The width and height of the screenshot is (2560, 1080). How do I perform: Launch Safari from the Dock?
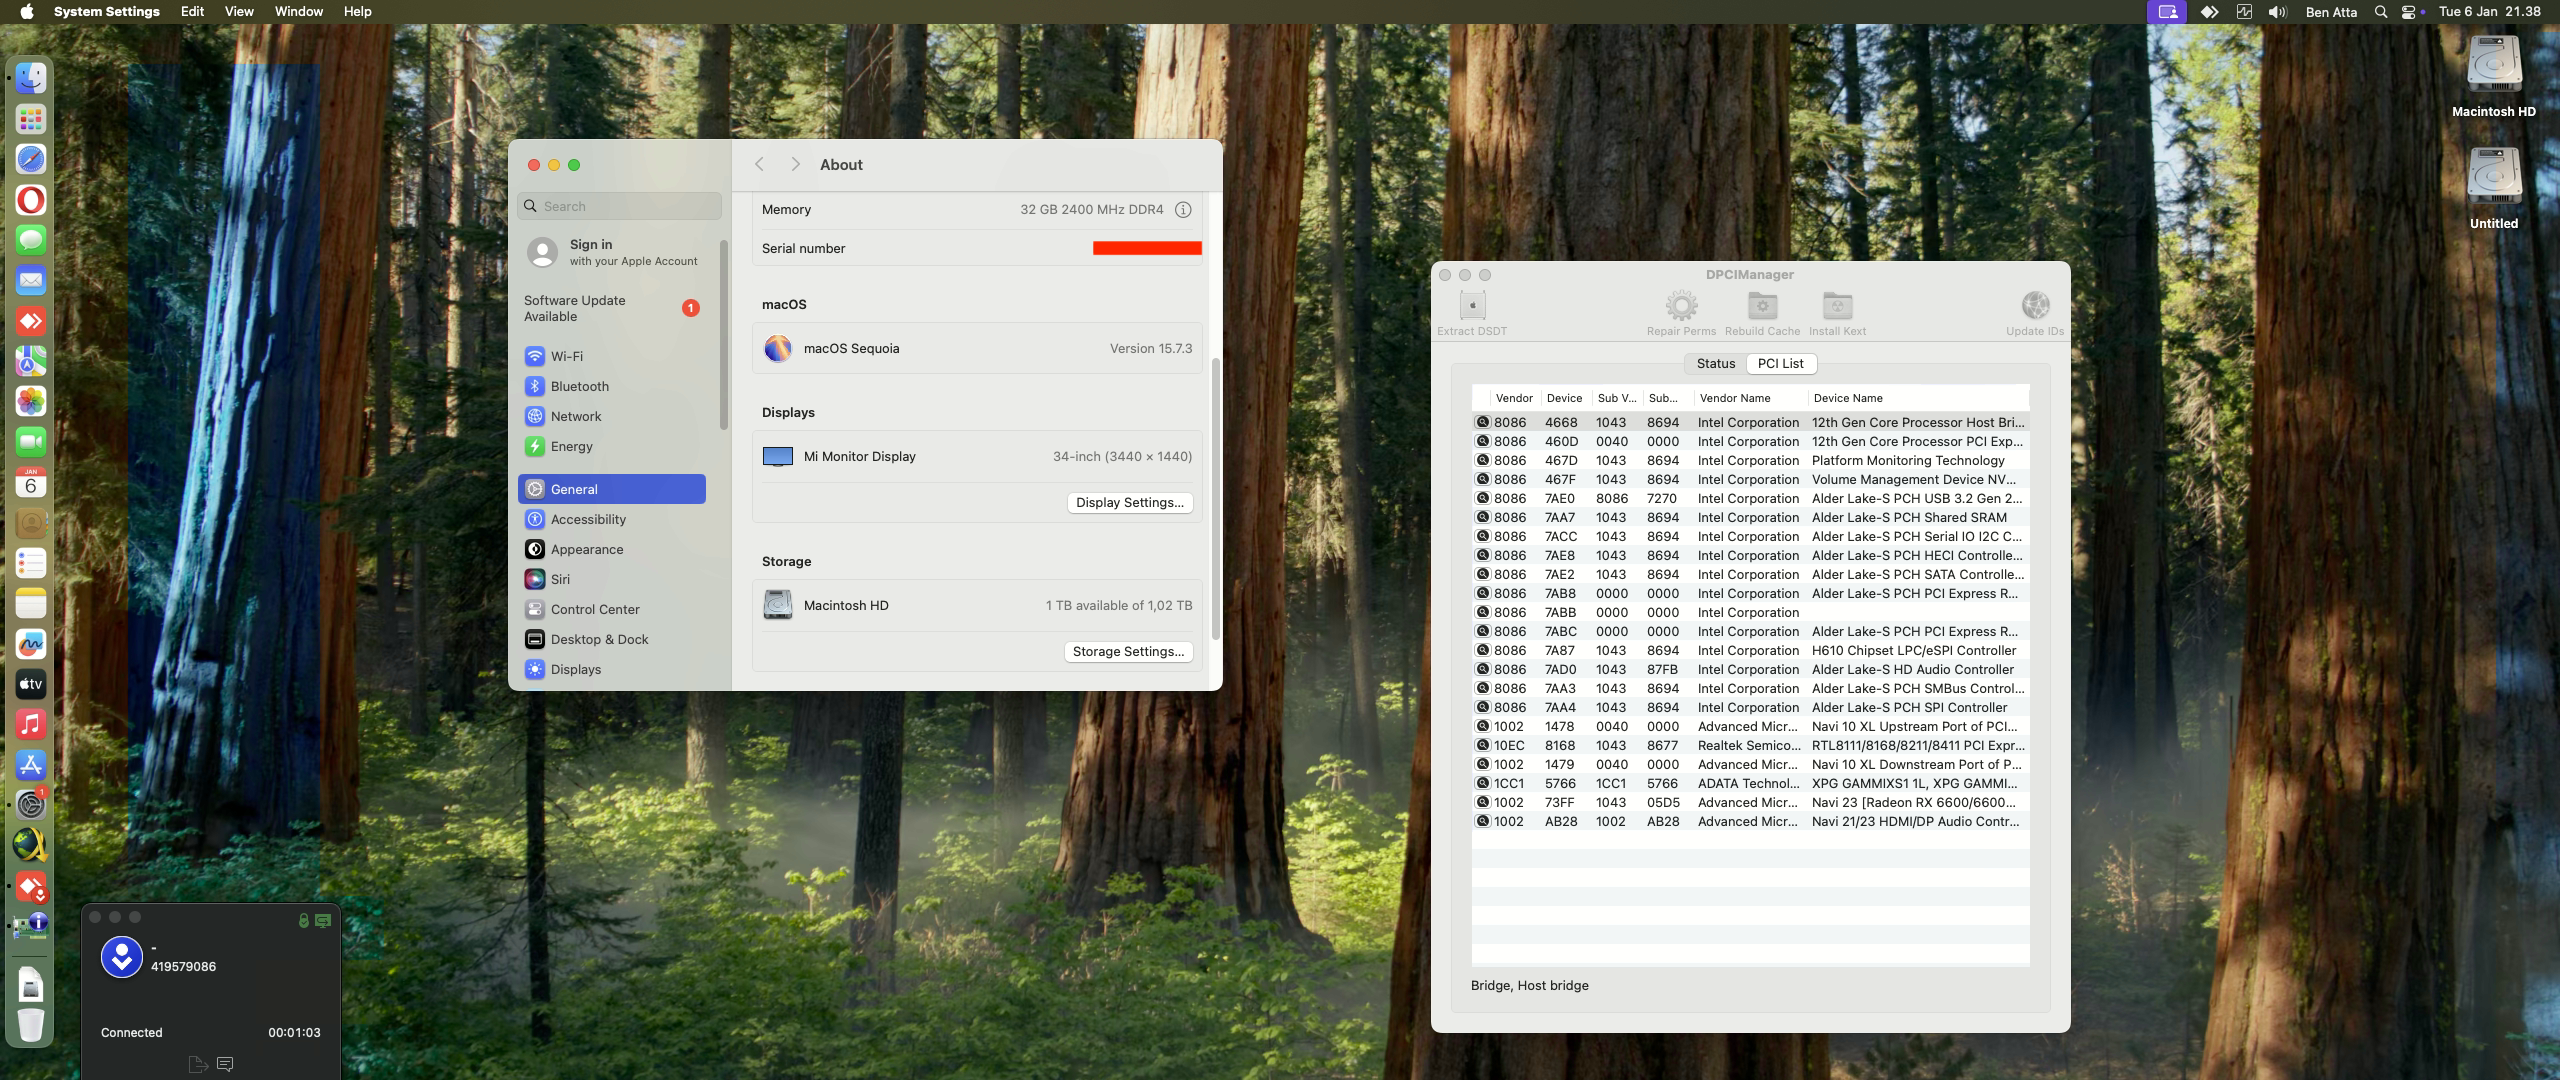31,159
